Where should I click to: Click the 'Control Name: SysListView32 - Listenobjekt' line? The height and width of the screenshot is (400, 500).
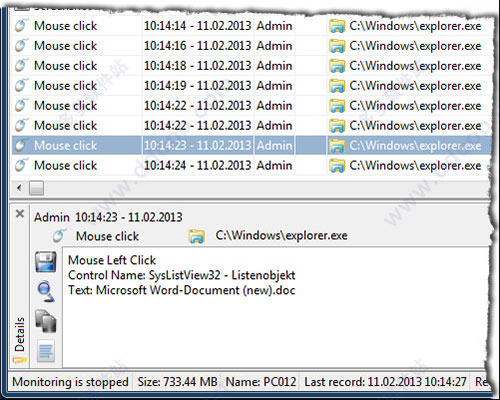(x=182, y=275)
